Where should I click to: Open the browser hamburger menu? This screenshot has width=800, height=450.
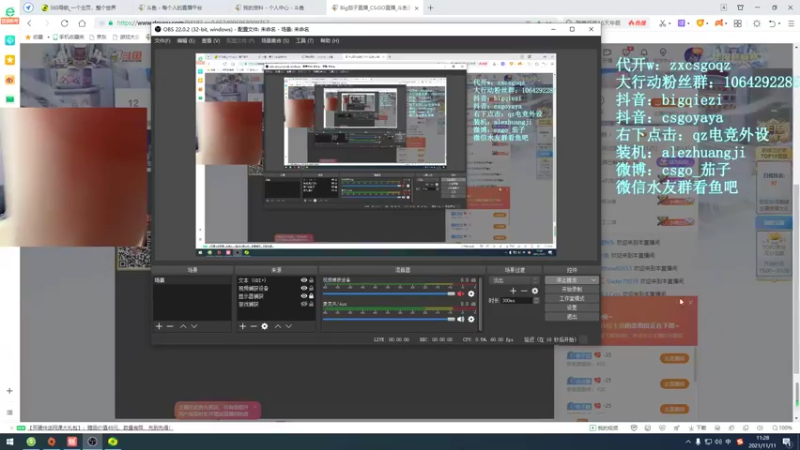pos(791,23)
